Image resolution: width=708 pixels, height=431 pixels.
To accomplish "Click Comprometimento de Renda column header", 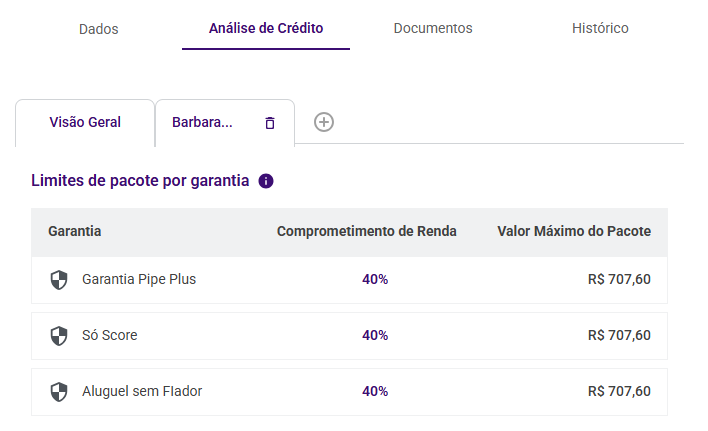I will [x=367, y=231].
